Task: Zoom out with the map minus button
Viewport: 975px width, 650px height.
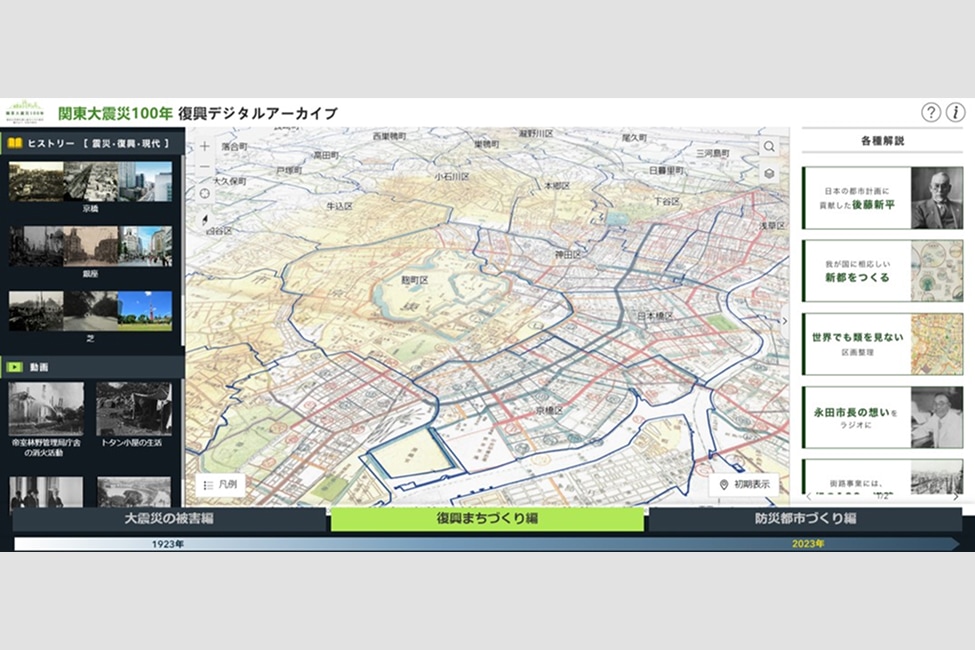Action: tap(205, 167)
